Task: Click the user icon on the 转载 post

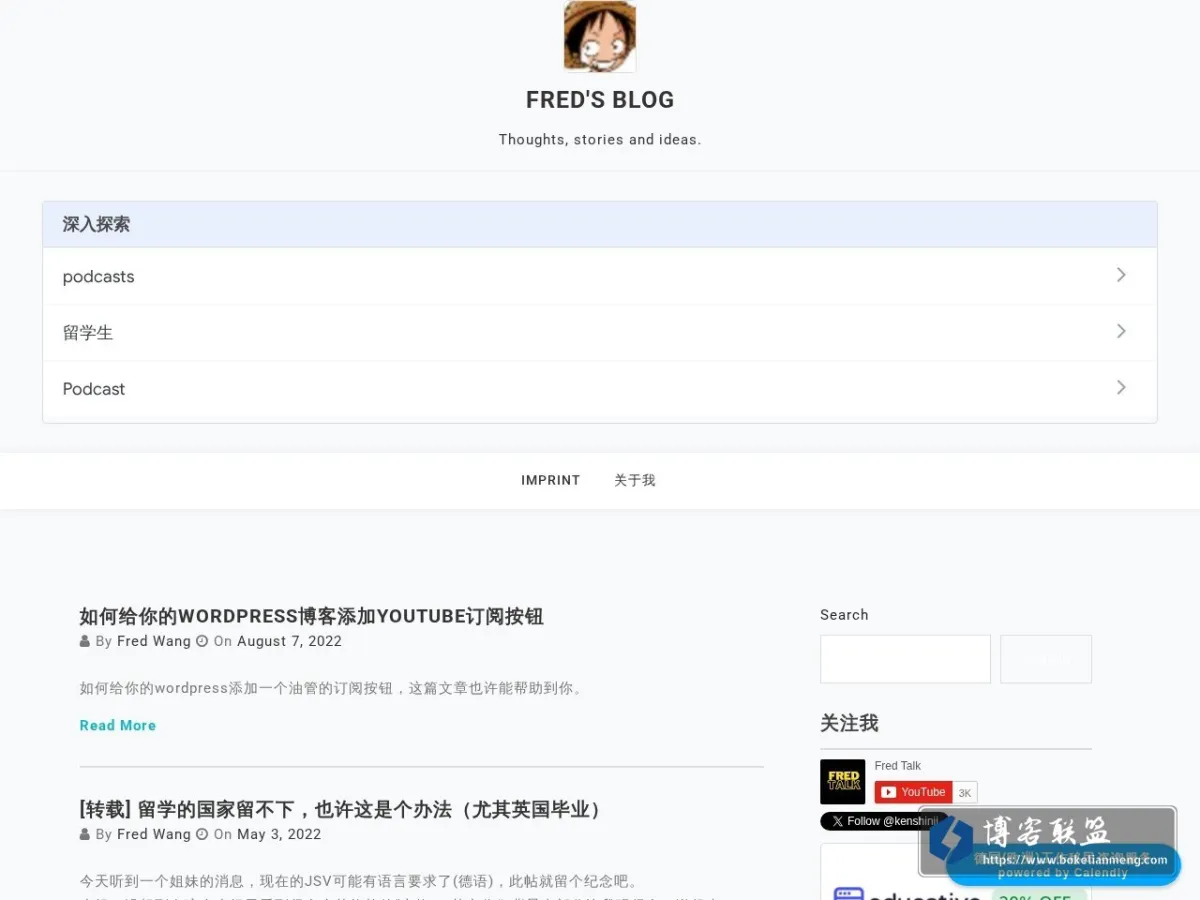Action: coord(85,834)
